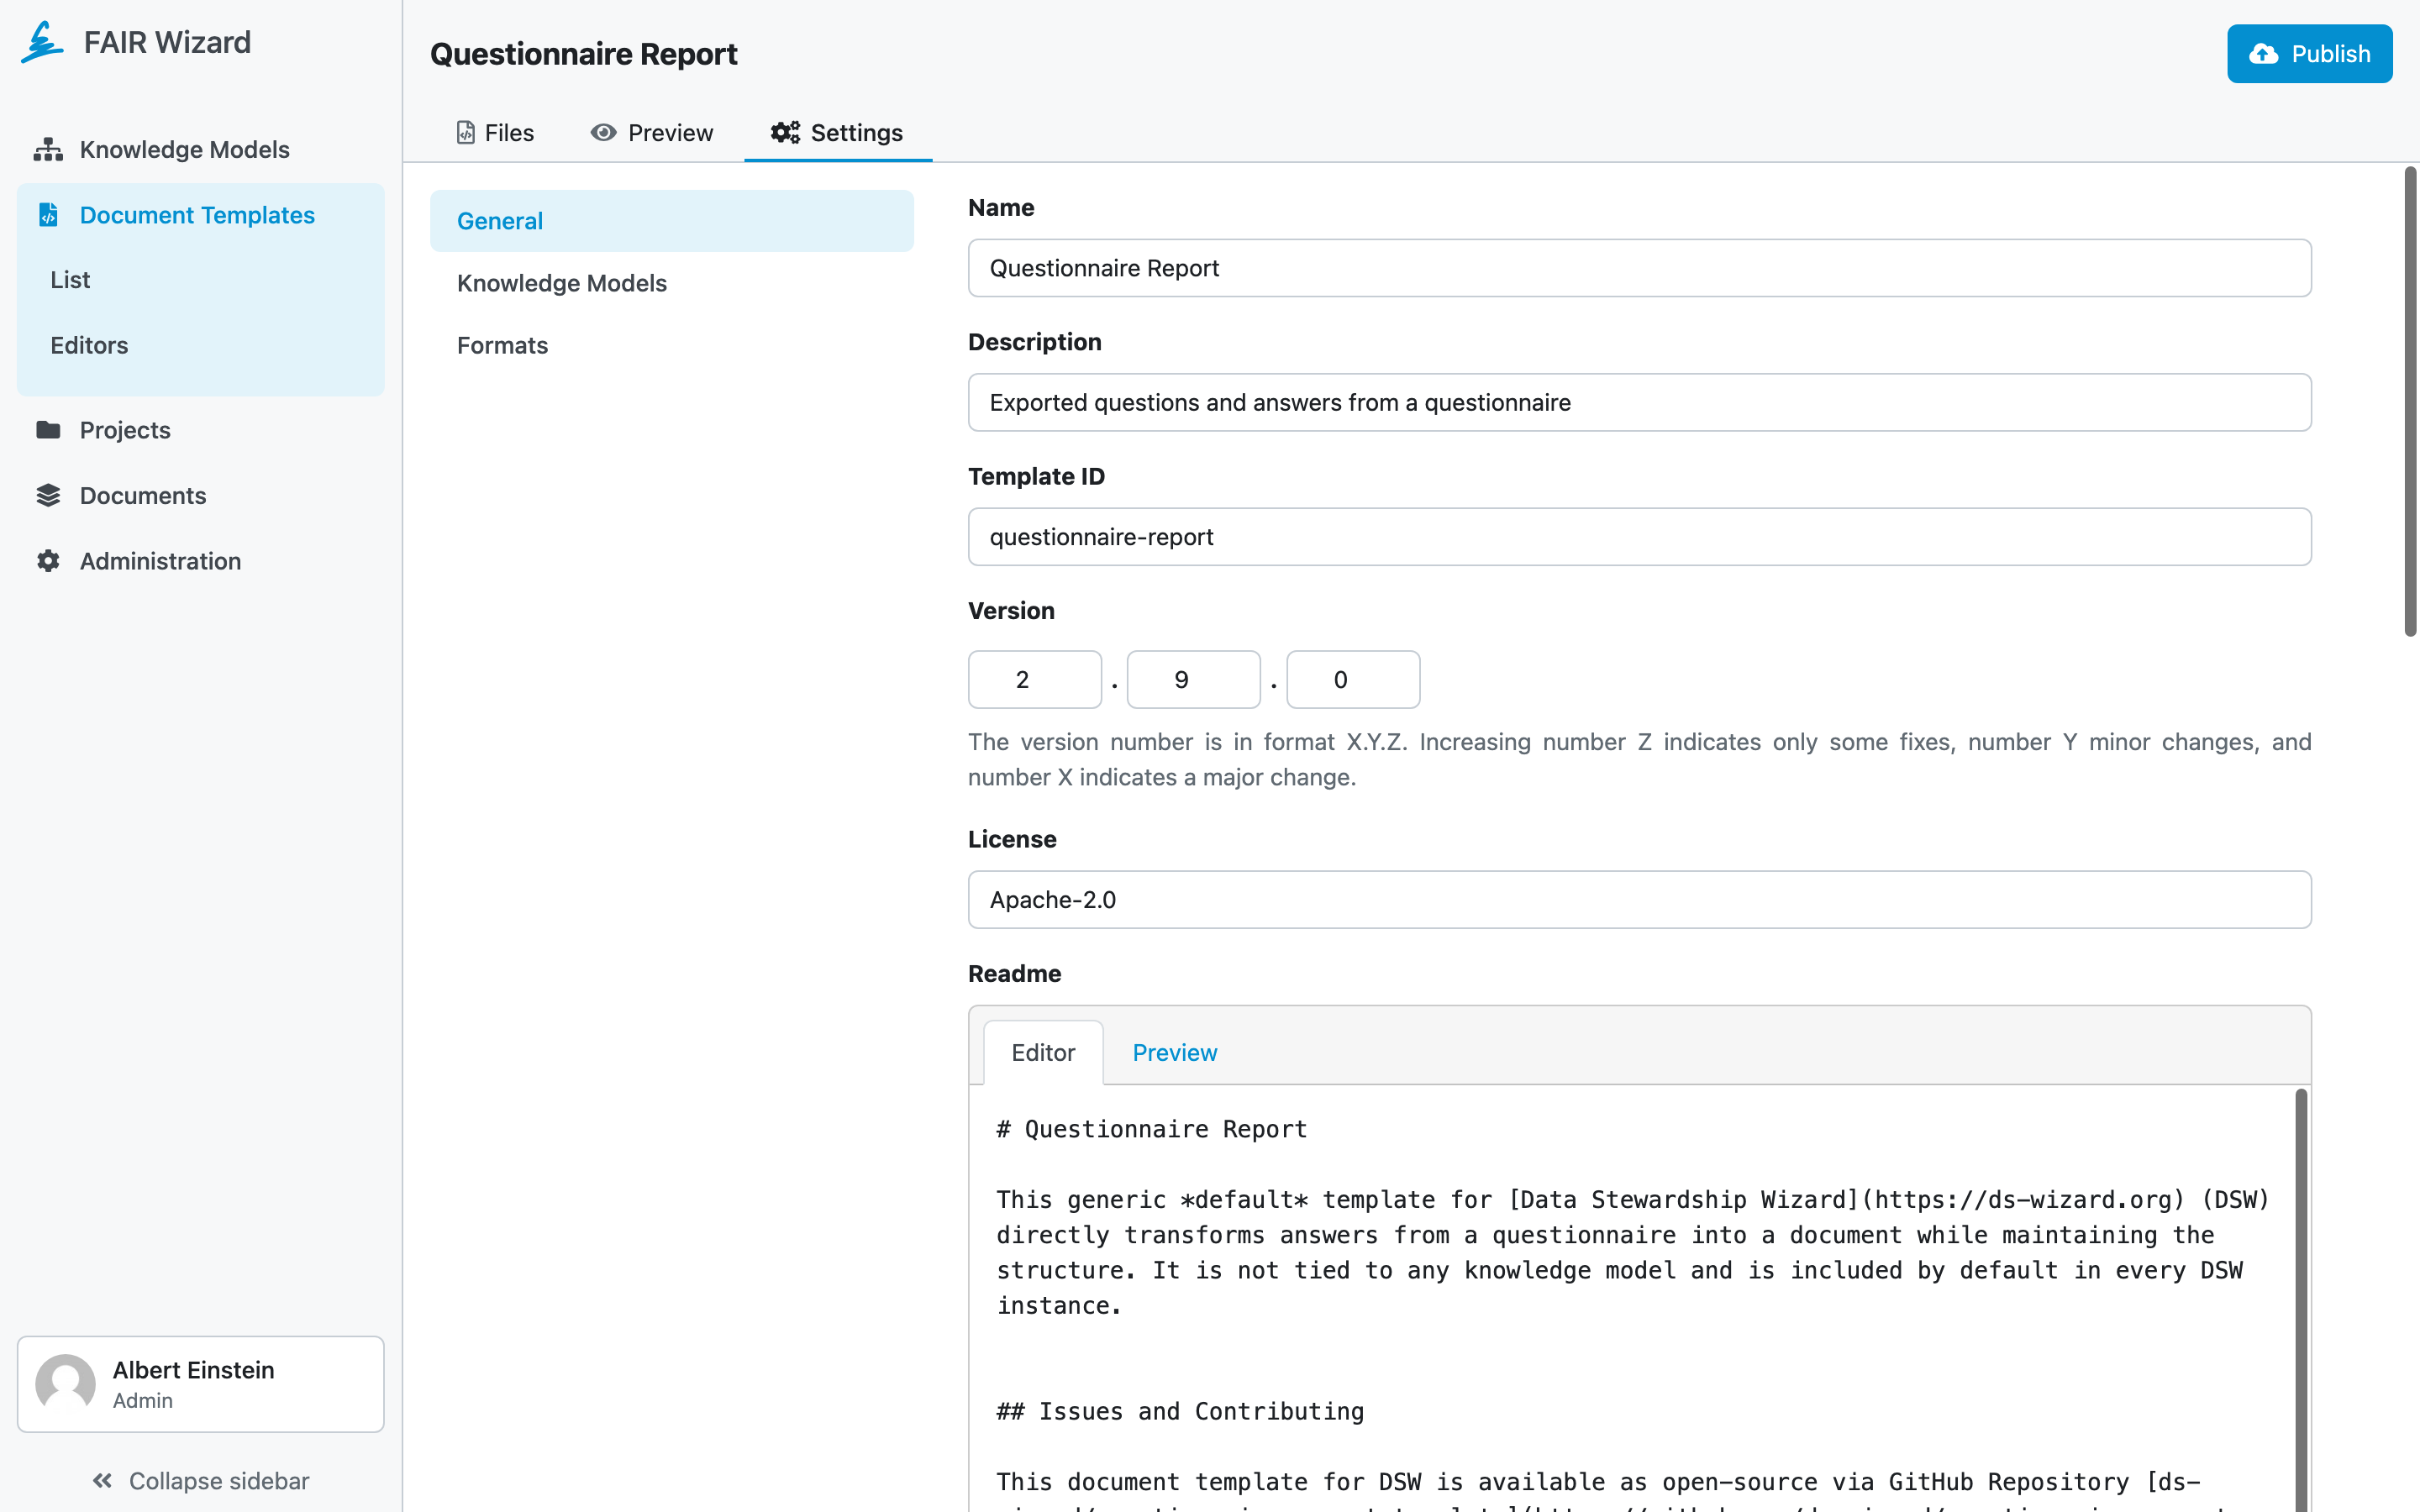The height and width of the screenshot is (1512, 2420).
Task: Click the FAIR Wizard logo icon
Action: [42, 42]
